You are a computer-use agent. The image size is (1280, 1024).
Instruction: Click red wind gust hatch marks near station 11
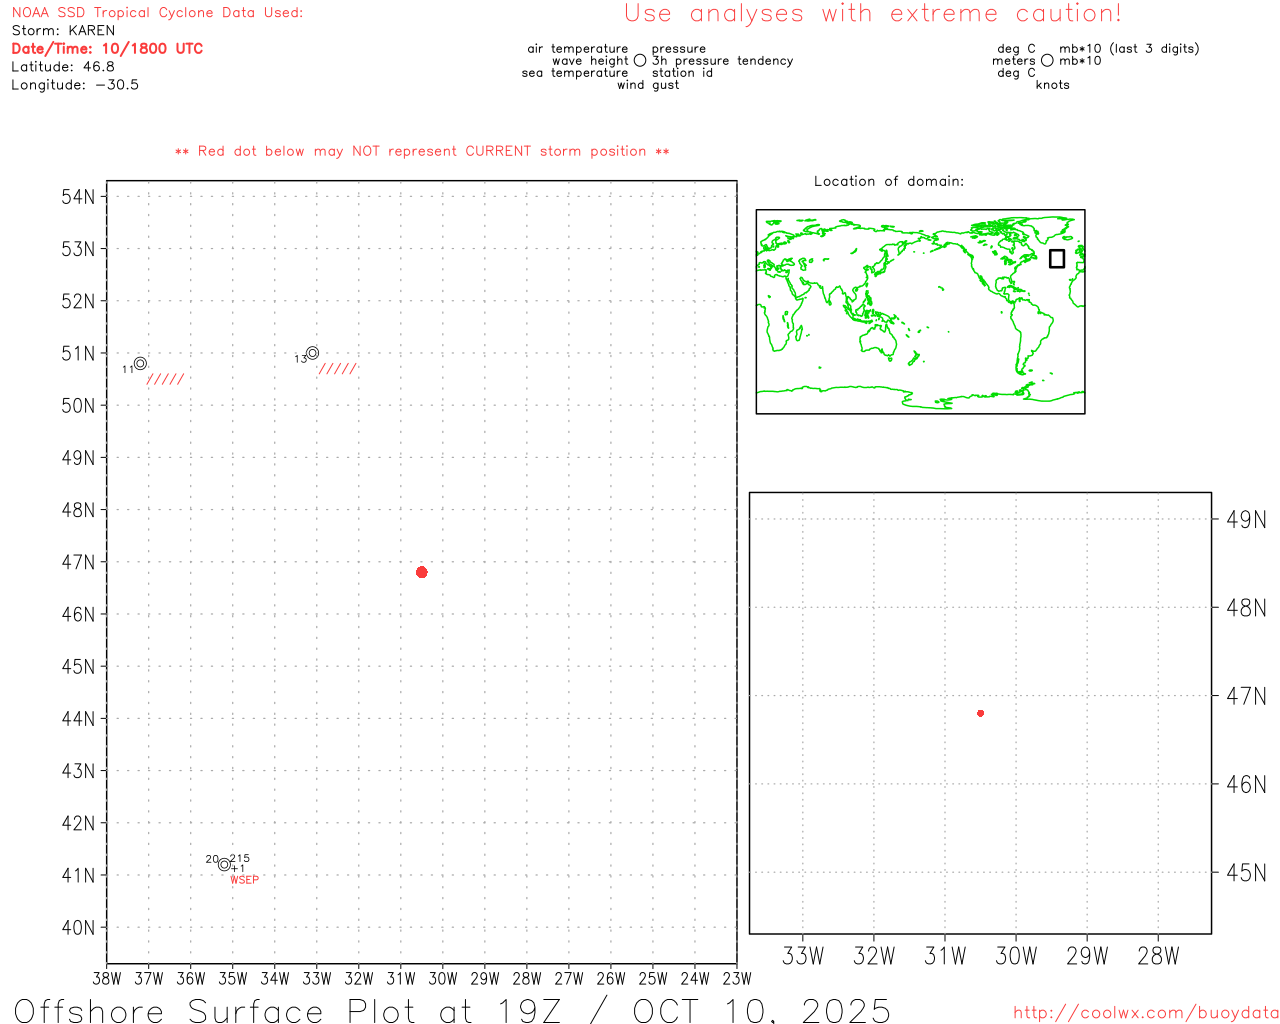coord(165,379)
